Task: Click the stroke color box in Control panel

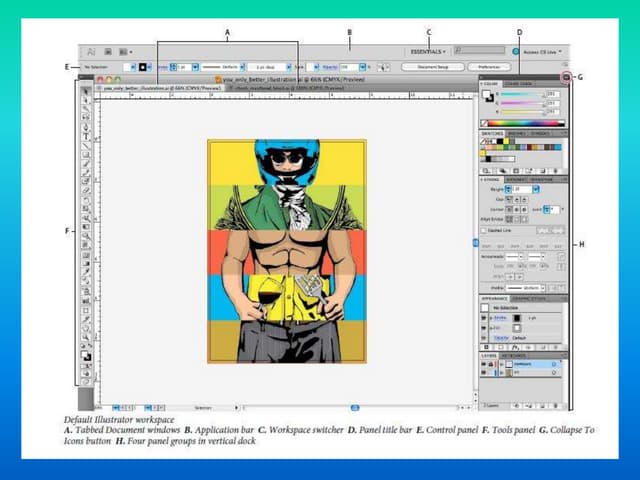Action: [143, 67]
